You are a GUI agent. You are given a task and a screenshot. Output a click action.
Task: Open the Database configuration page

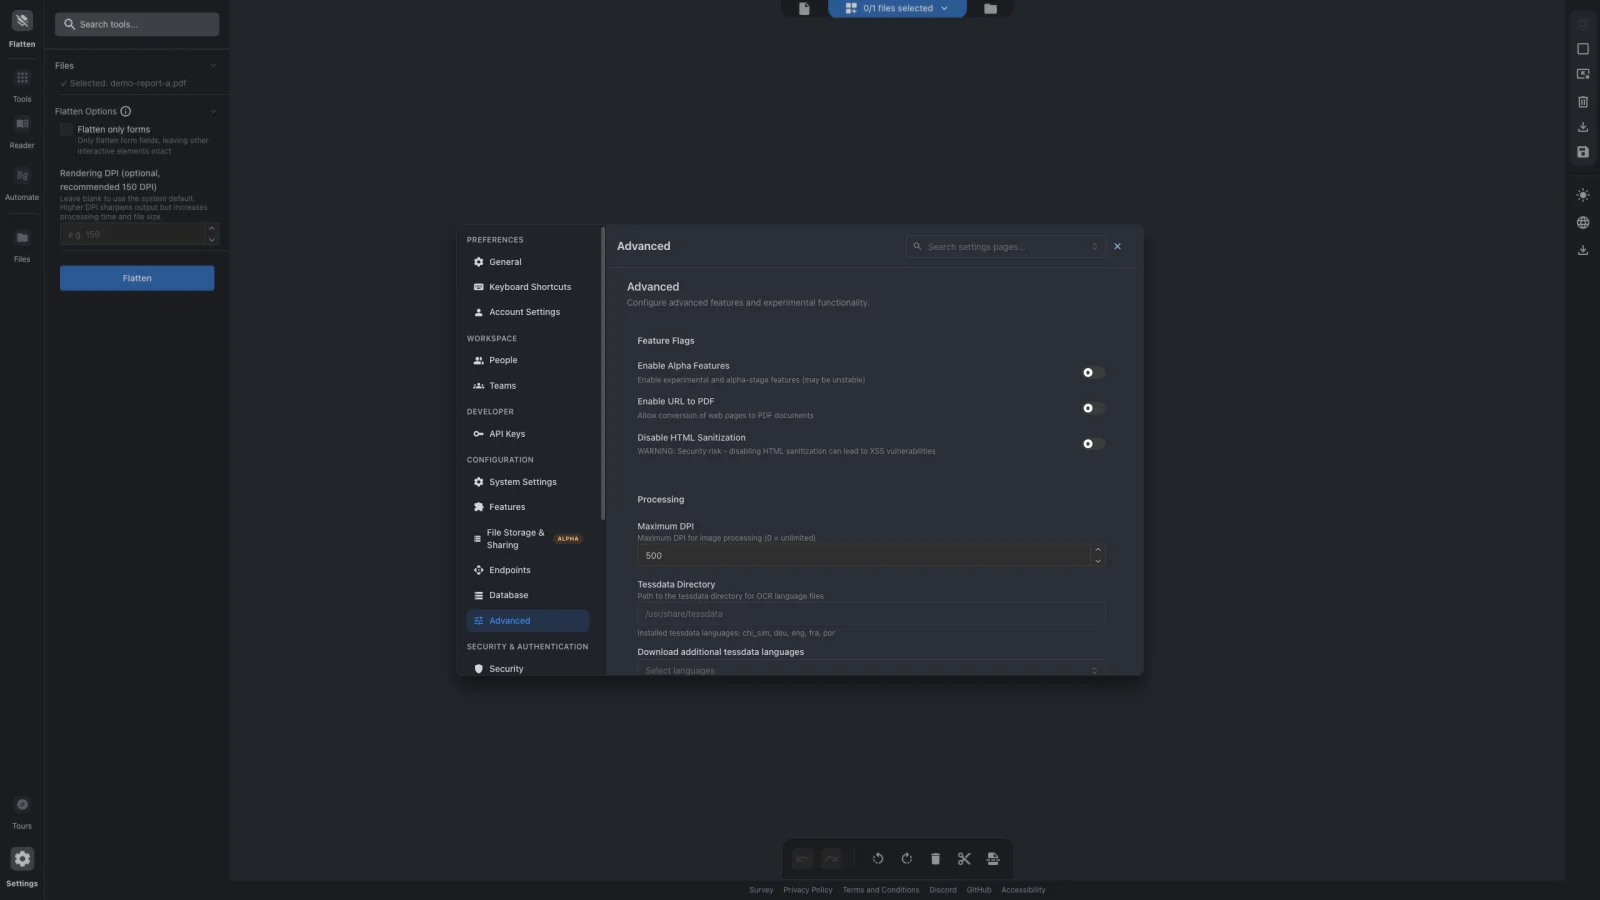coord(528,595)
